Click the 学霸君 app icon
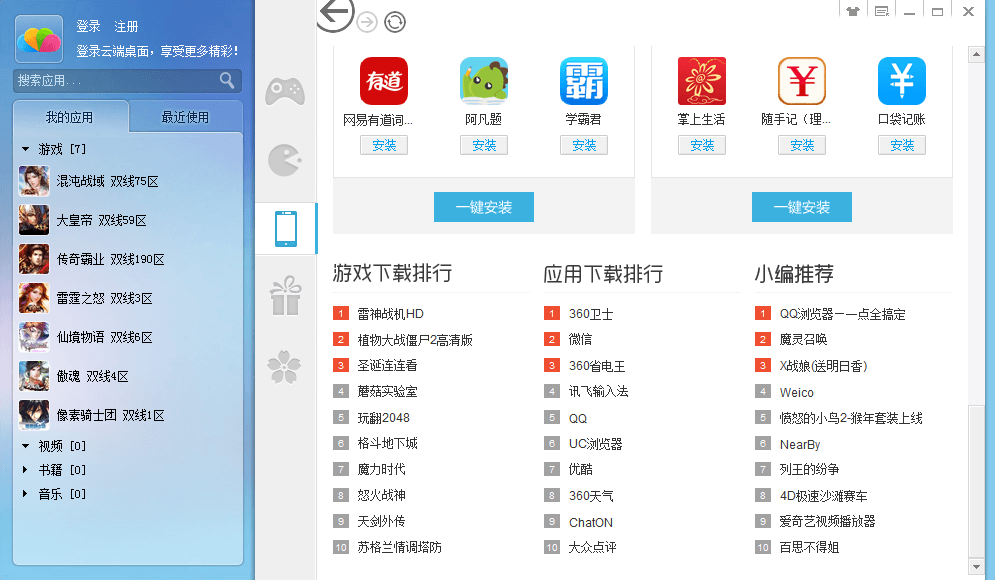Viewport: 995px width, 580px height. click(x=584, y=81)
